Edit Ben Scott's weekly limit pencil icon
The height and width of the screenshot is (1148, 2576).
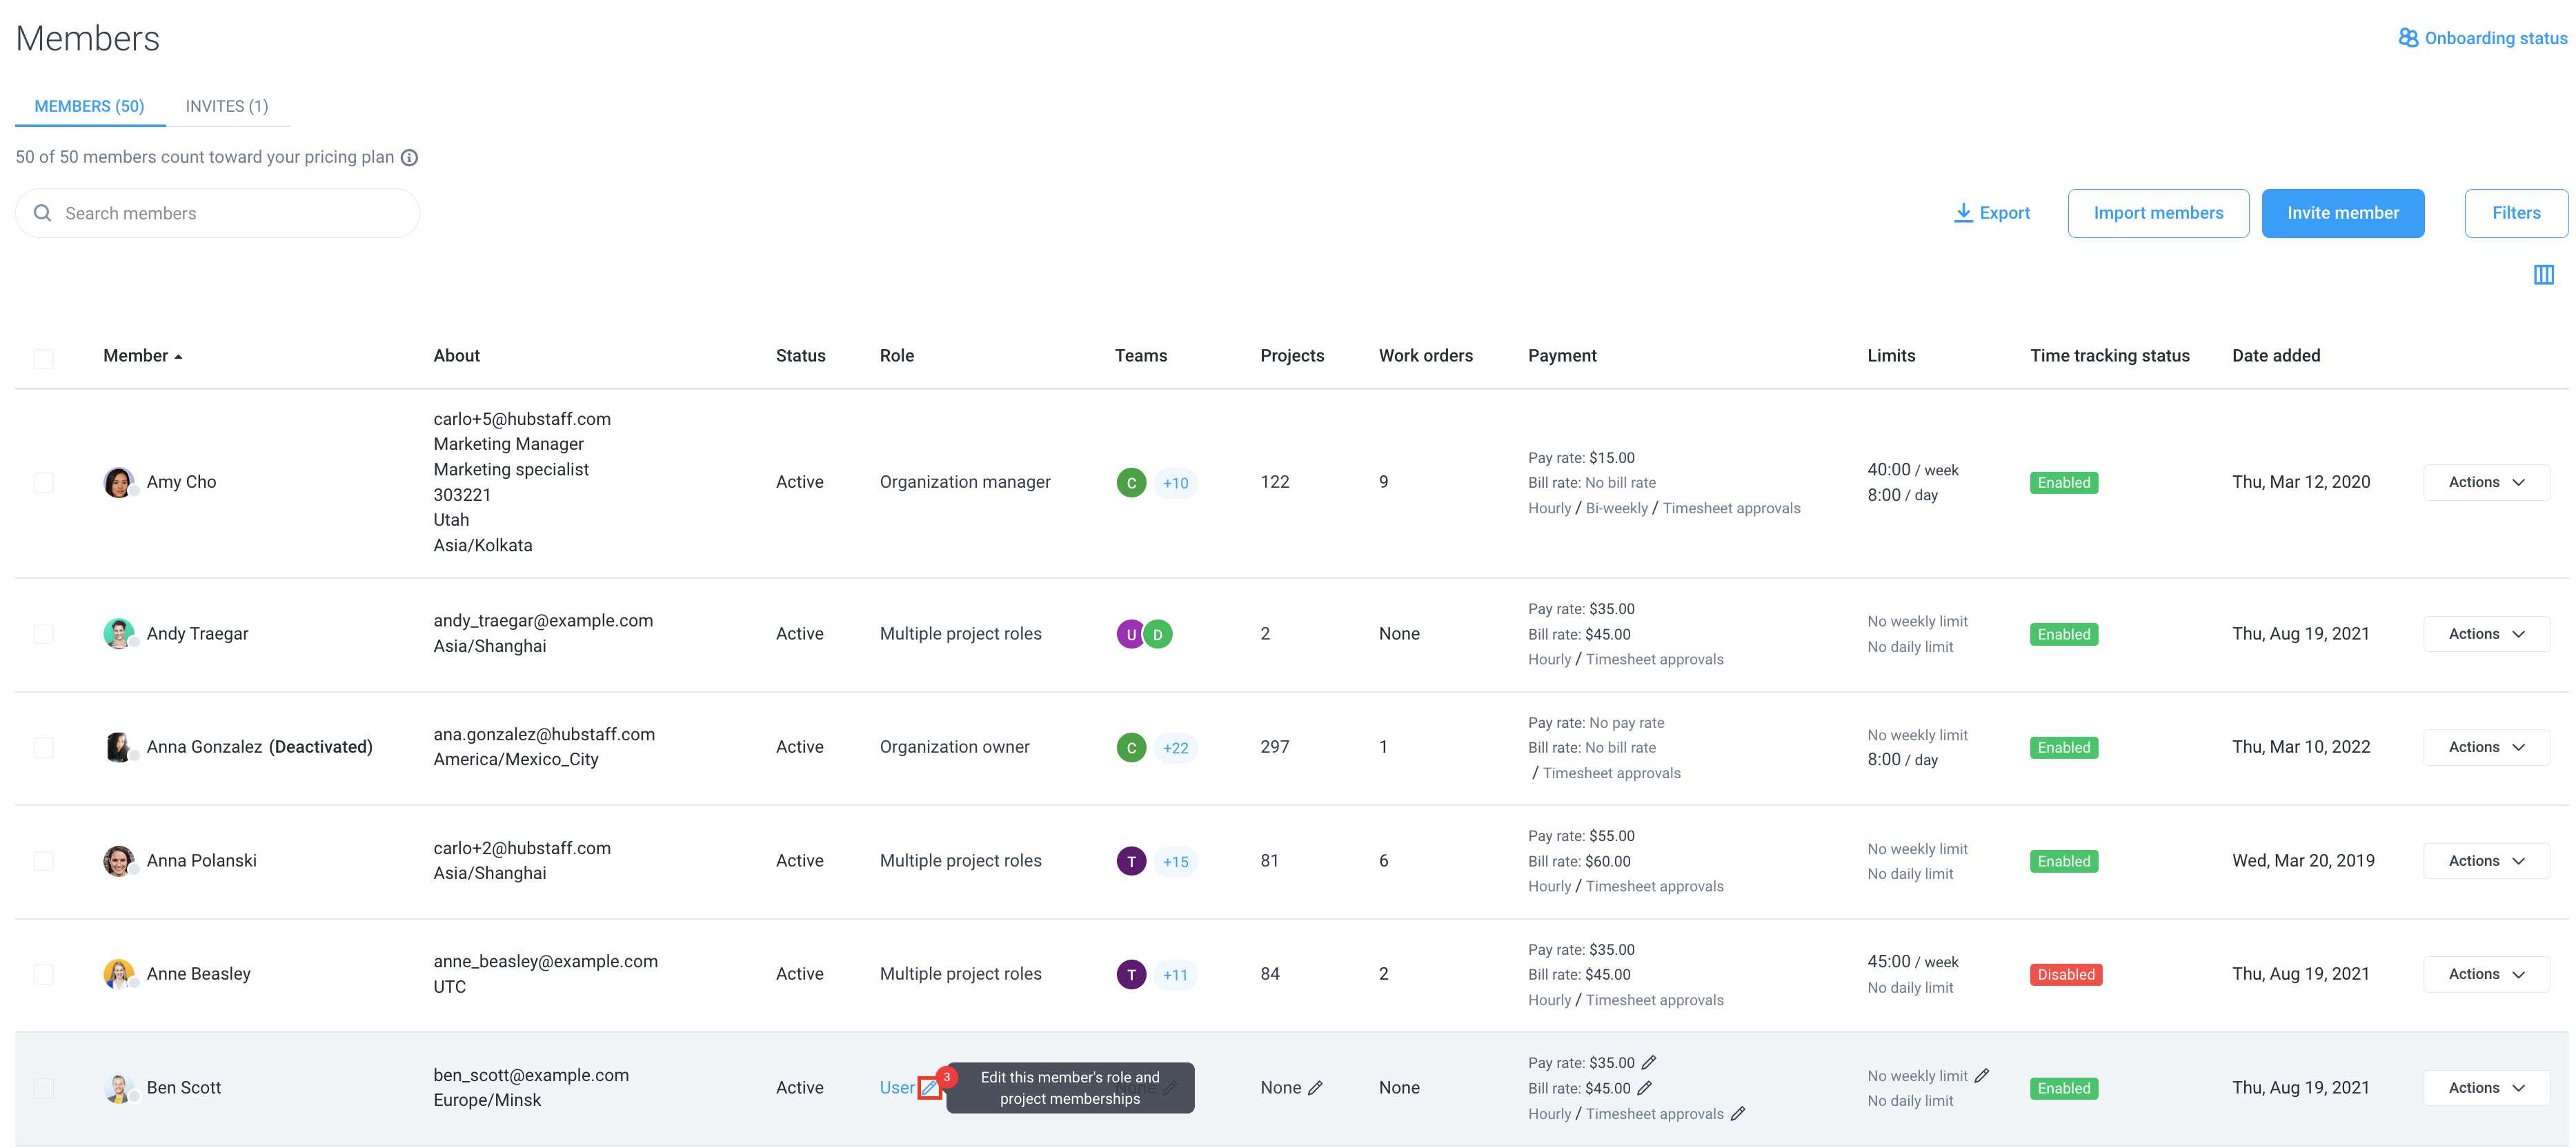[1982, 1076]
